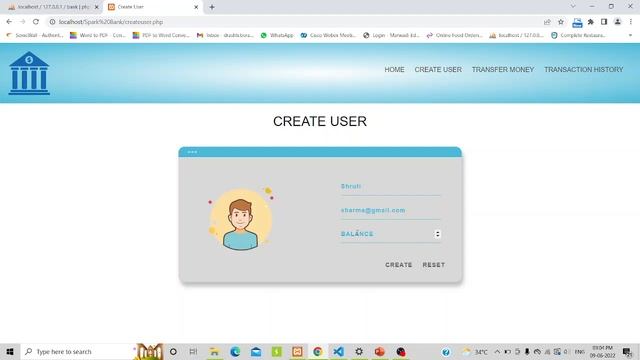Click the email field with sharma@gmail.com

tap(391, 211)
